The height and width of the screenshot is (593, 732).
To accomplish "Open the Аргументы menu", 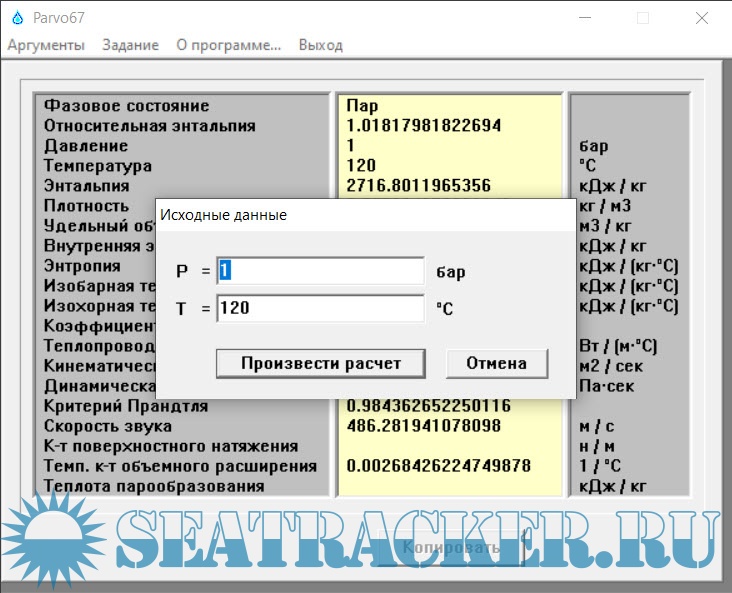I will [46, 45].
